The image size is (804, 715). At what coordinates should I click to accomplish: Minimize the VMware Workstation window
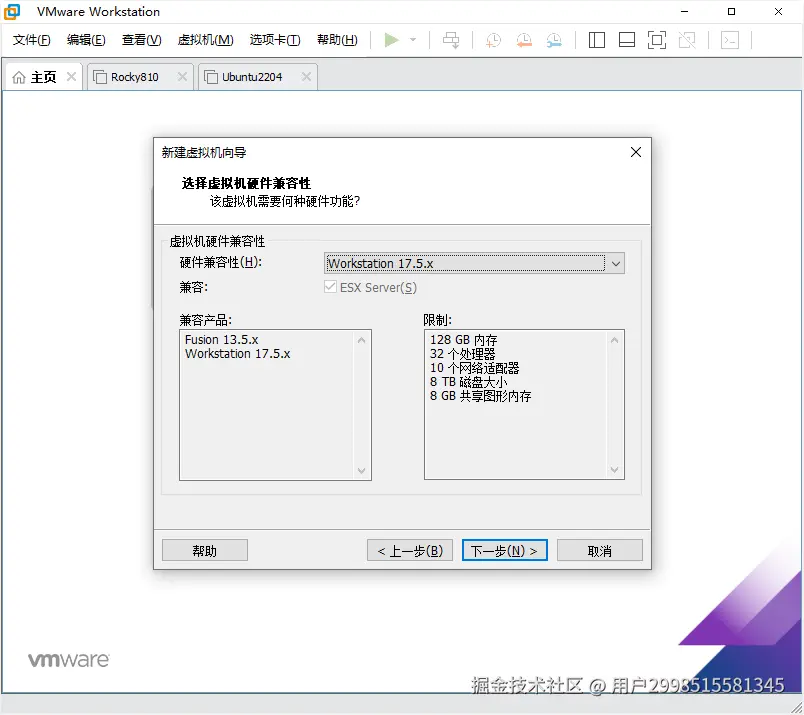[685, 11]
